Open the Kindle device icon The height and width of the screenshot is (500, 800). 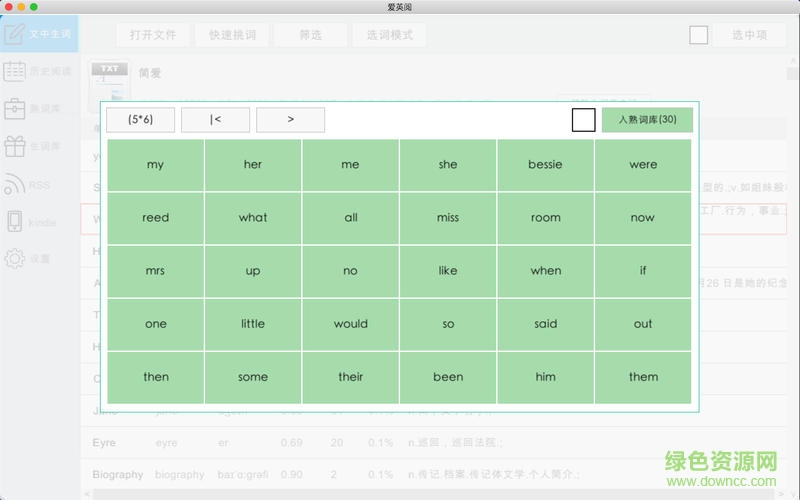(x=14, y=221)
